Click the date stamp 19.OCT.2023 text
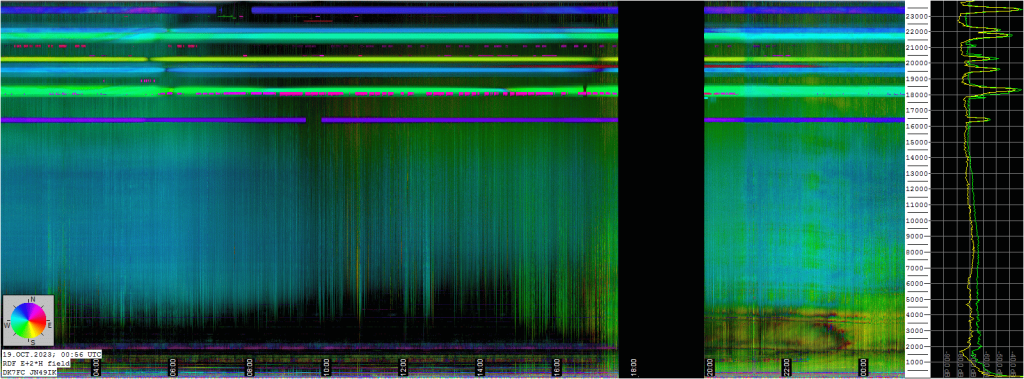This screenshot has height=379, width=1024. (27, 354)
